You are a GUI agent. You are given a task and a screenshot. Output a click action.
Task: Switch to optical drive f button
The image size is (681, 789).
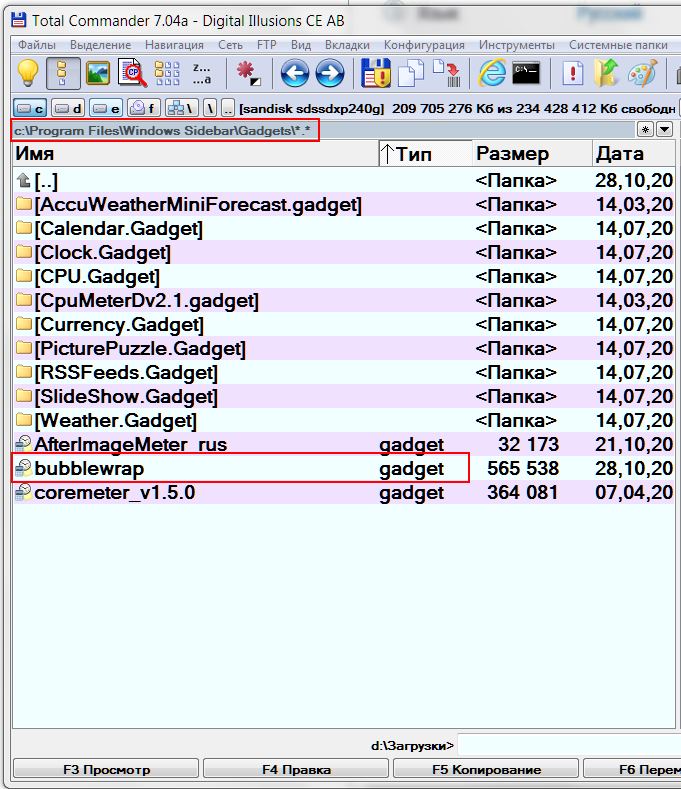144,108
